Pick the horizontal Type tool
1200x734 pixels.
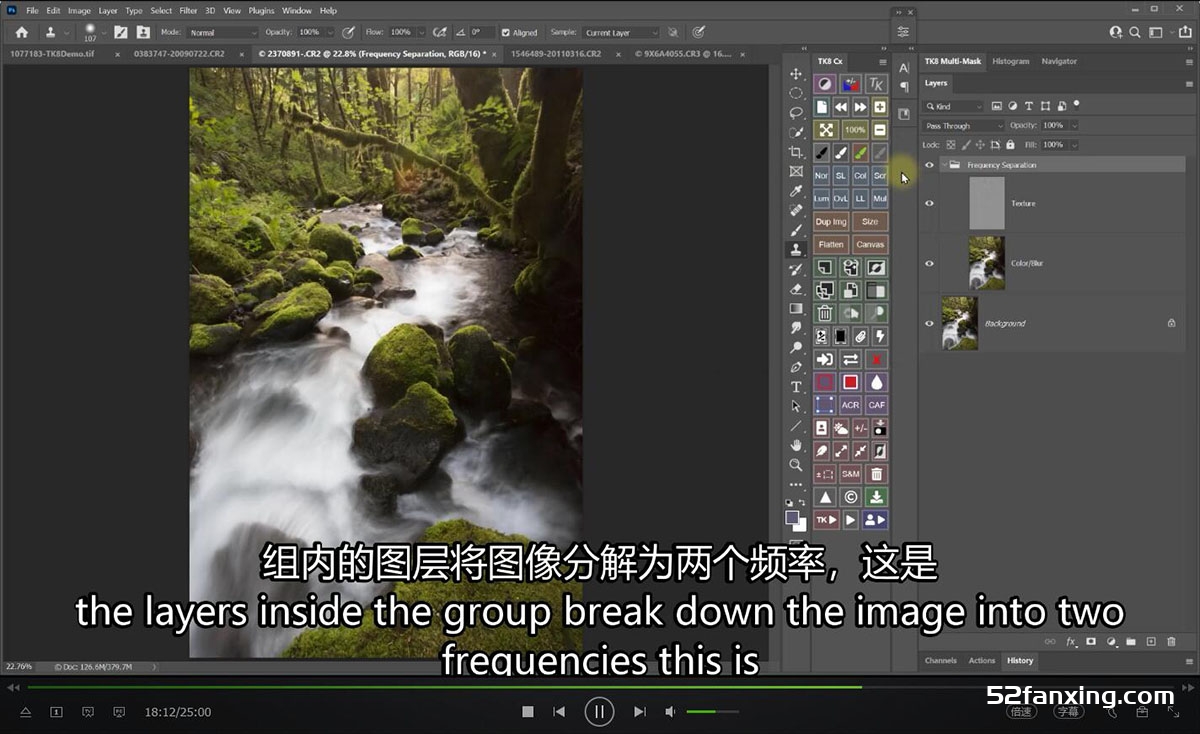[x=796, y=387]
